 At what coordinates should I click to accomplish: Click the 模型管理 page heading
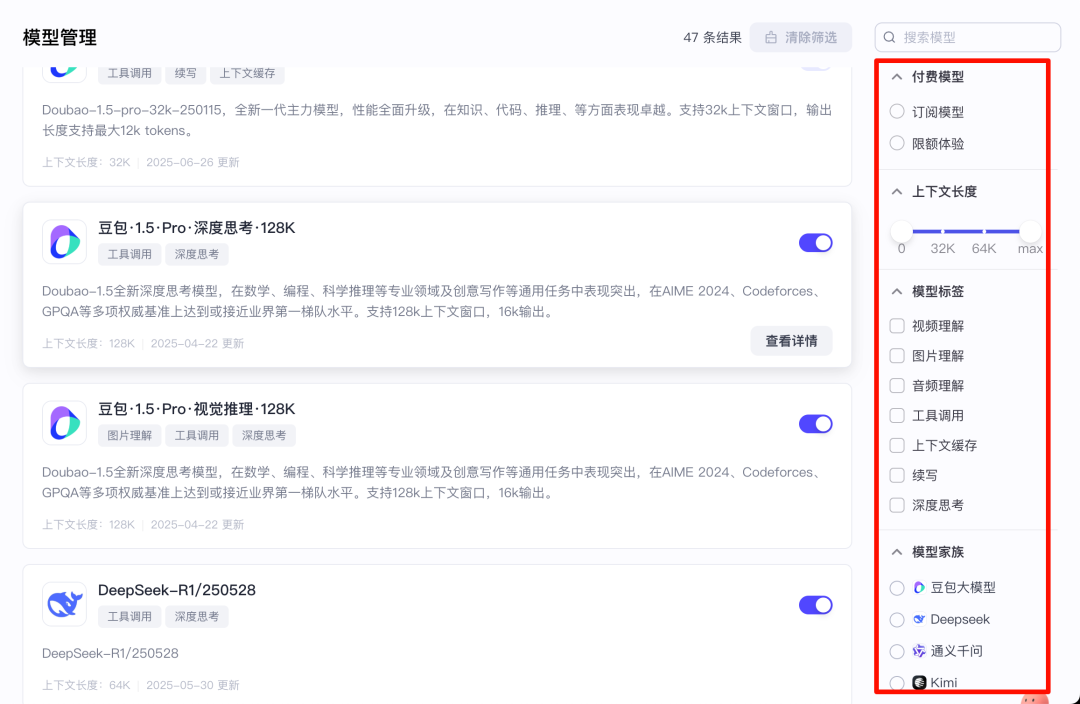point(60,37)
